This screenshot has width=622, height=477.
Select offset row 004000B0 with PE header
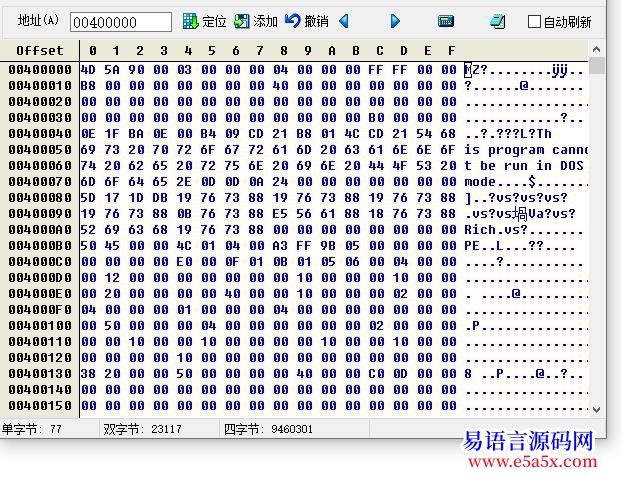click(x=40, y=245)
